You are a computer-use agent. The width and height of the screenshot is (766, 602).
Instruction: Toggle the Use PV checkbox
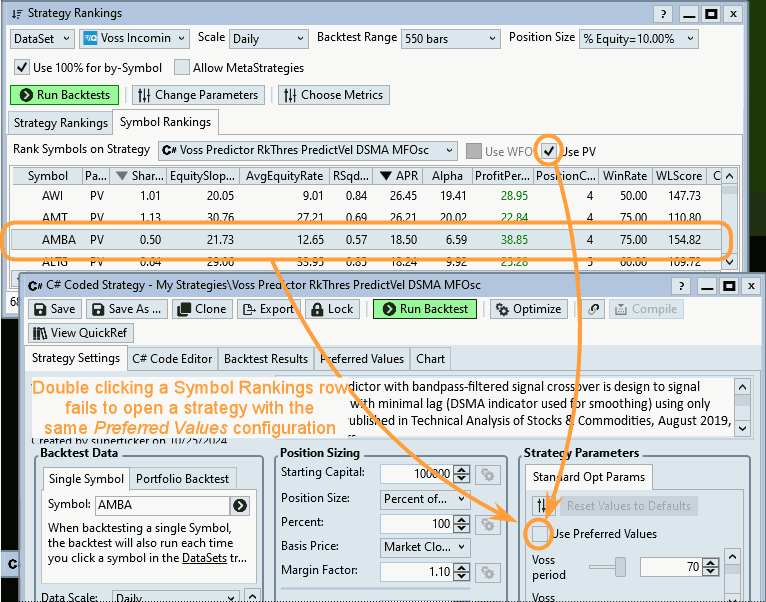tap(549, 151)
